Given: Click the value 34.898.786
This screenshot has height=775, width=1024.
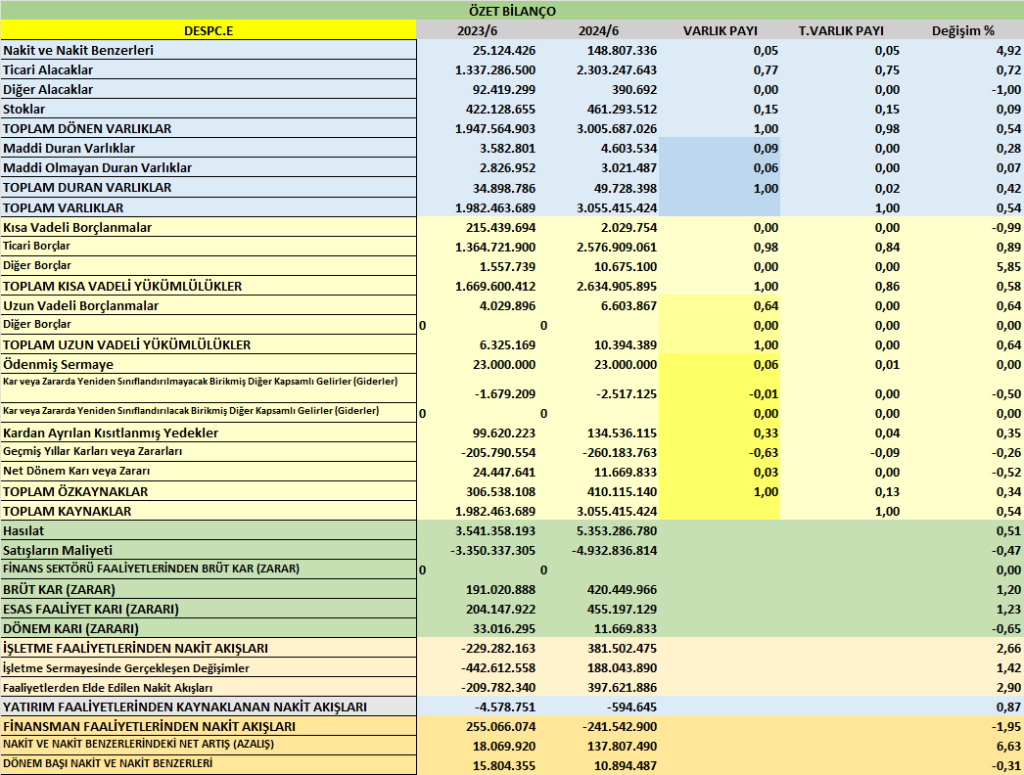Looking at the screenshot, I should click(x=502, y=189).
